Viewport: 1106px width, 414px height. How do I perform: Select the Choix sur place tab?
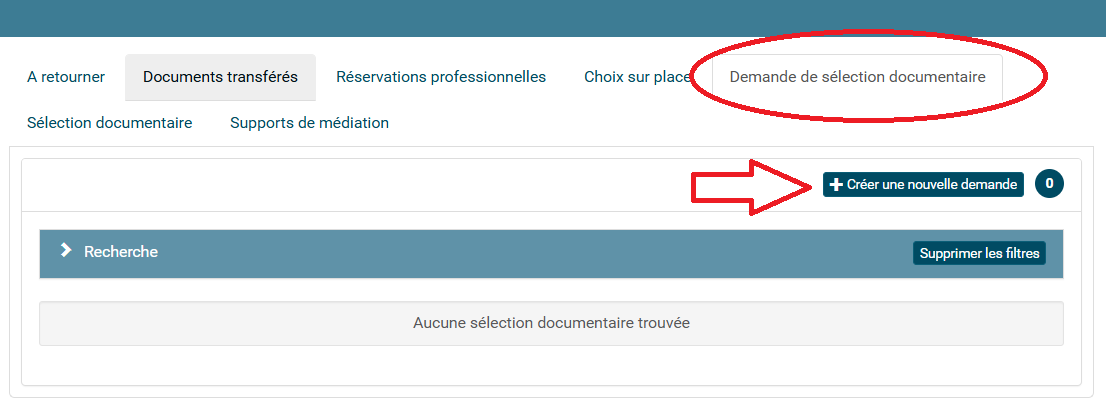[x=637, y=77]
